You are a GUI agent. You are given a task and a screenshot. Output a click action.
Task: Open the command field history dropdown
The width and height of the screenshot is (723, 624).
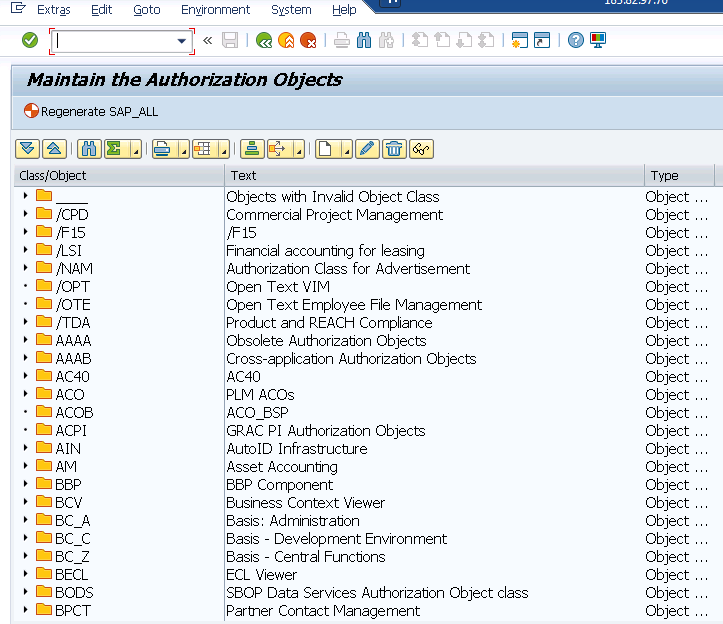pos(182,41)
